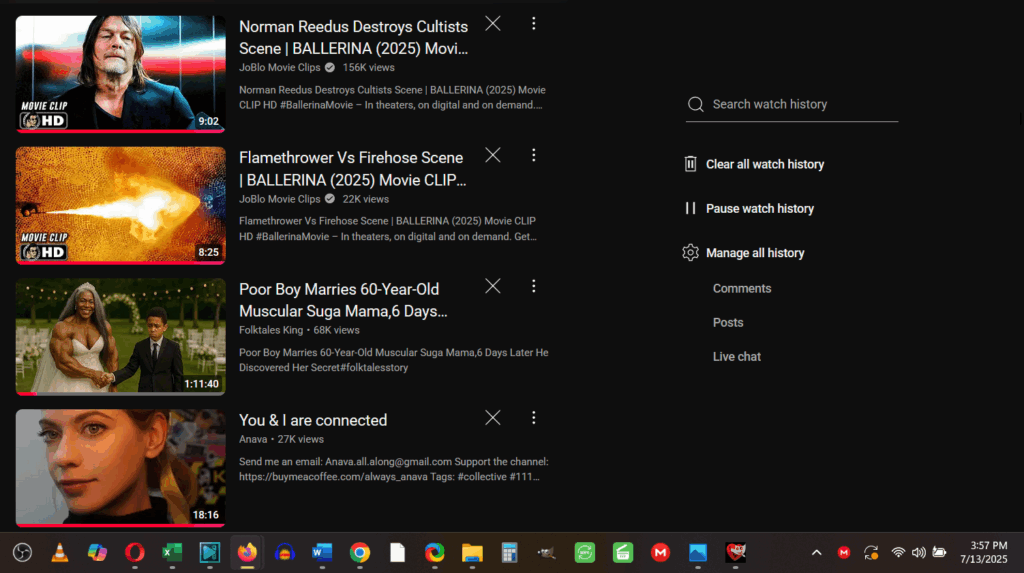This screenshot has width=1024, height=573.
Task: Open clock and date 3:57 PM
Action: [x=984, y=553]
